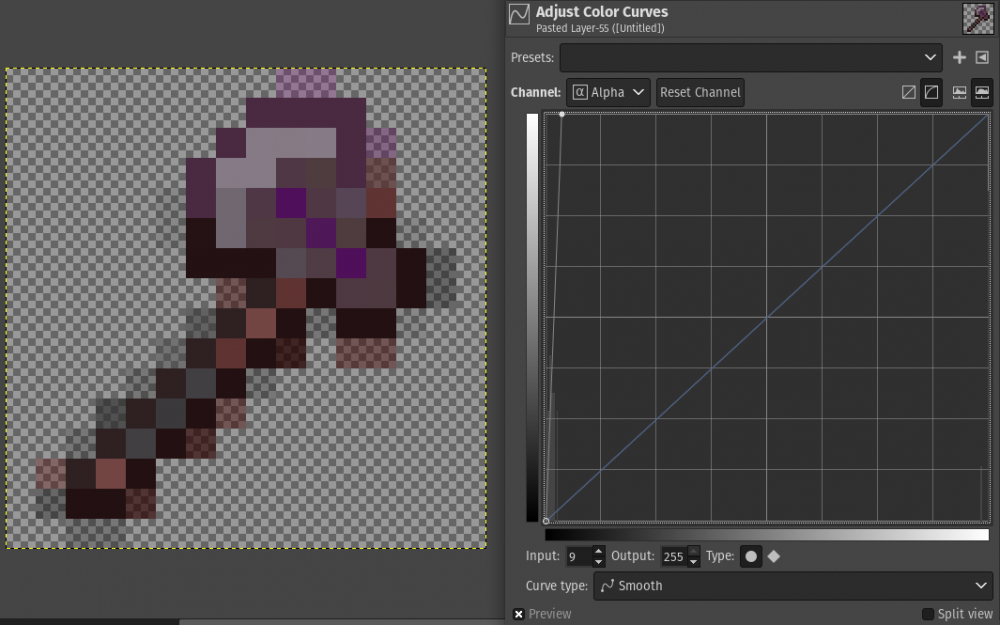The width and height of the screenshot is (1000, 625).
Task: Click the Curves tool icon in dialog header
Action: 519,14
